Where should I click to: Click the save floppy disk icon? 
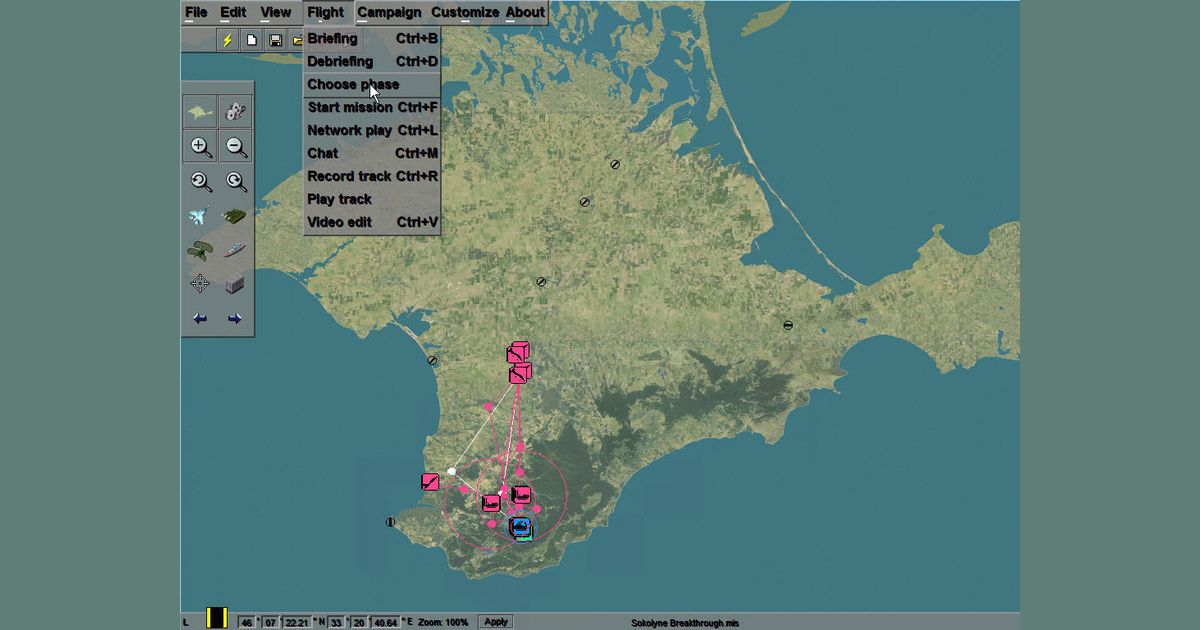point(275,40)
